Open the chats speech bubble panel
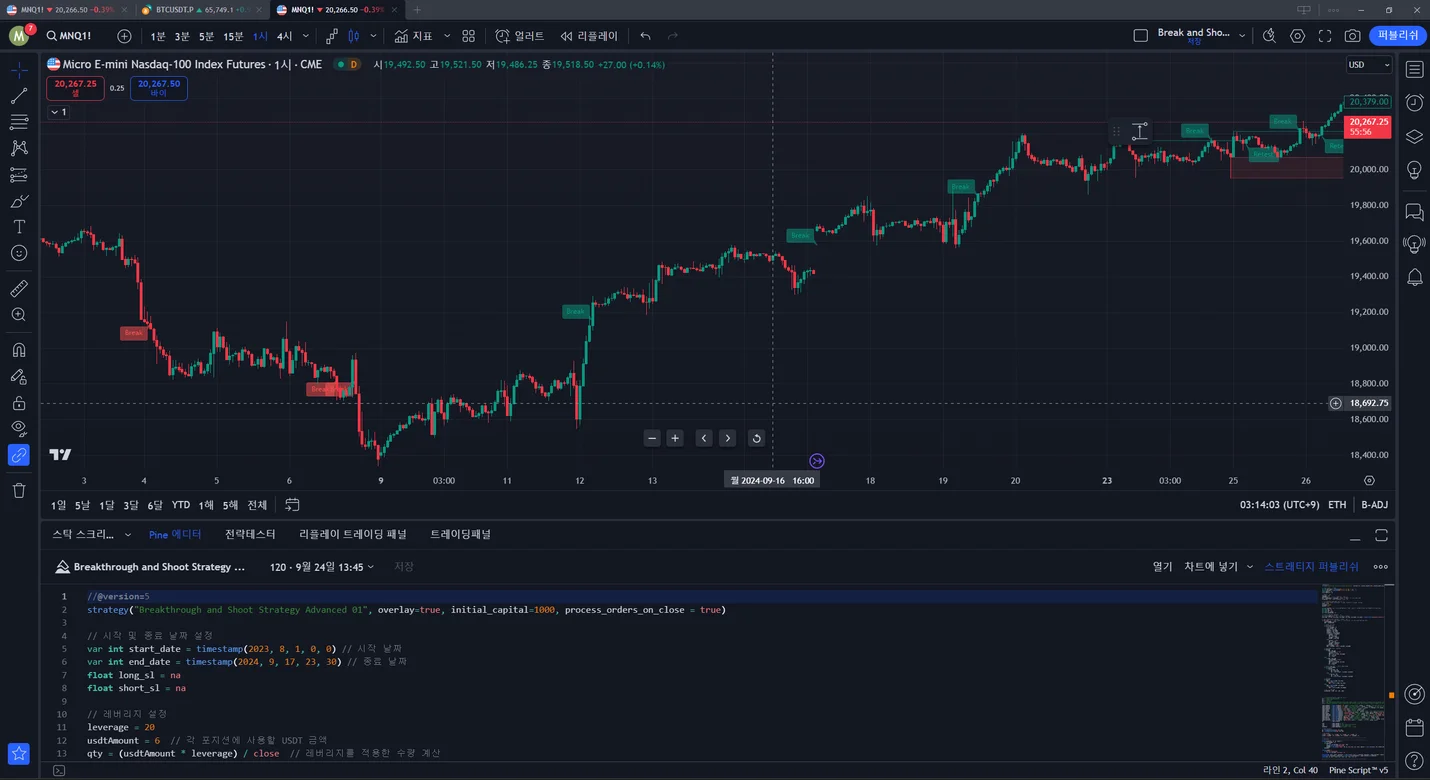Viewport: 1430px width, 780px height. 1414,212
